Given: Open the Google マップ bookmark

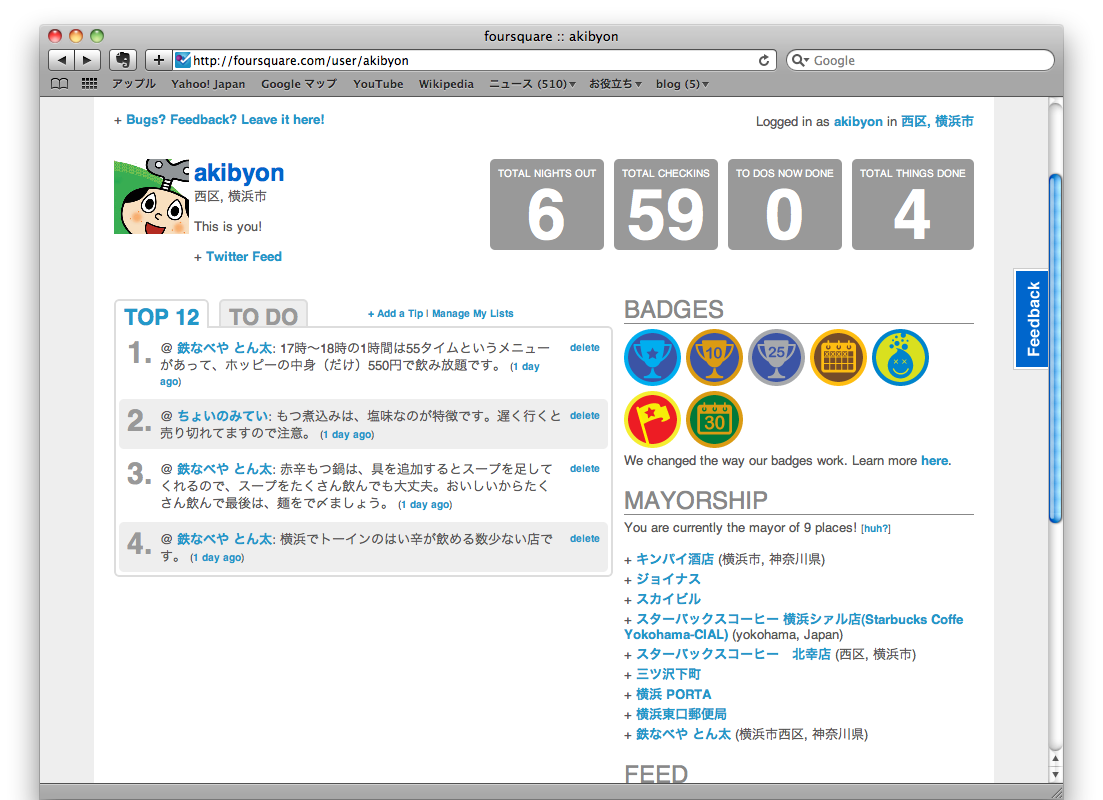Looking at the screenshot, I should tap(299, 84).
